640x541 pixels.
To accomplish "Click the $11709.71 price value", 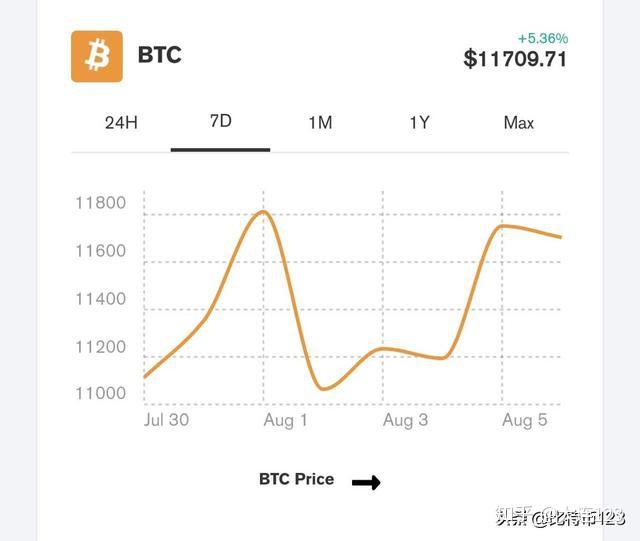I will pyautogui.click(x=515, y=59).
